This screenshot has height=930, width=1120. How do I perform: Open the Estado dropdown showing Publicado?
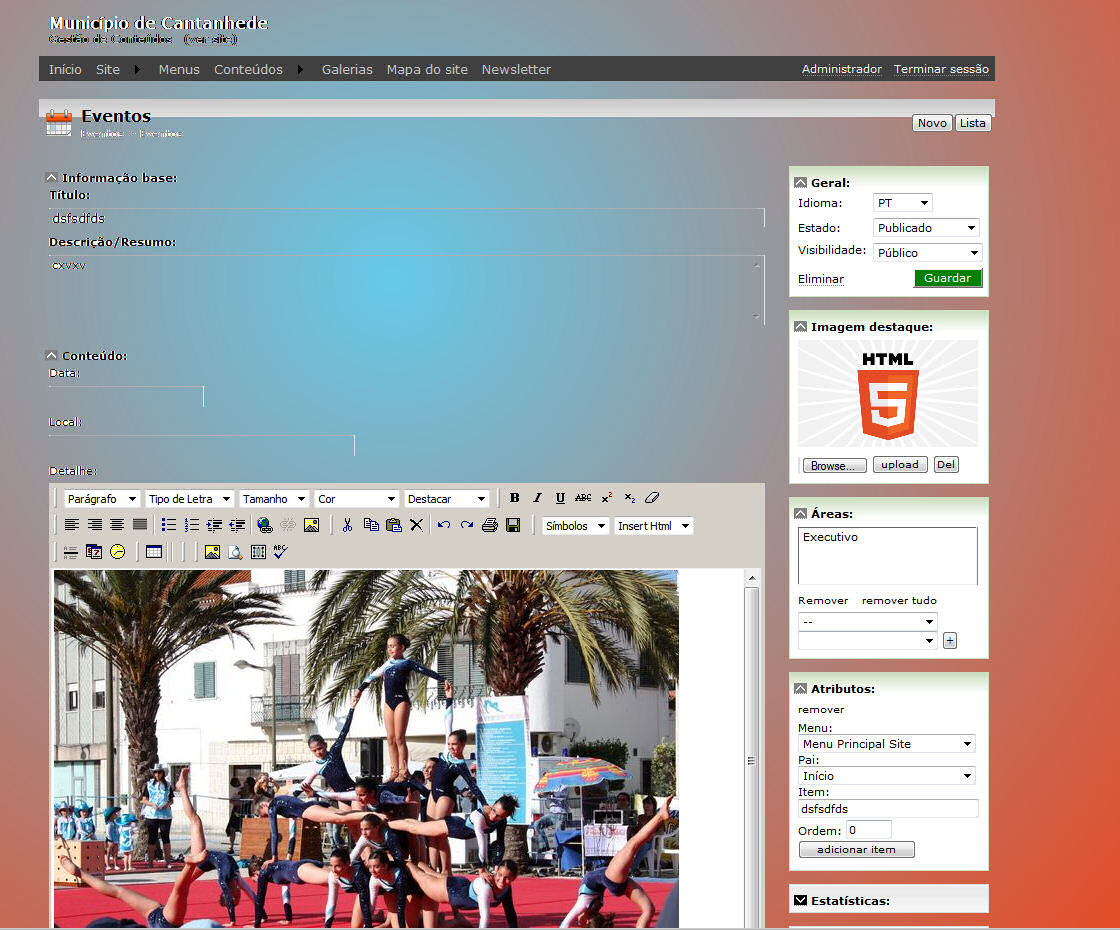click(x=926, y=228)
